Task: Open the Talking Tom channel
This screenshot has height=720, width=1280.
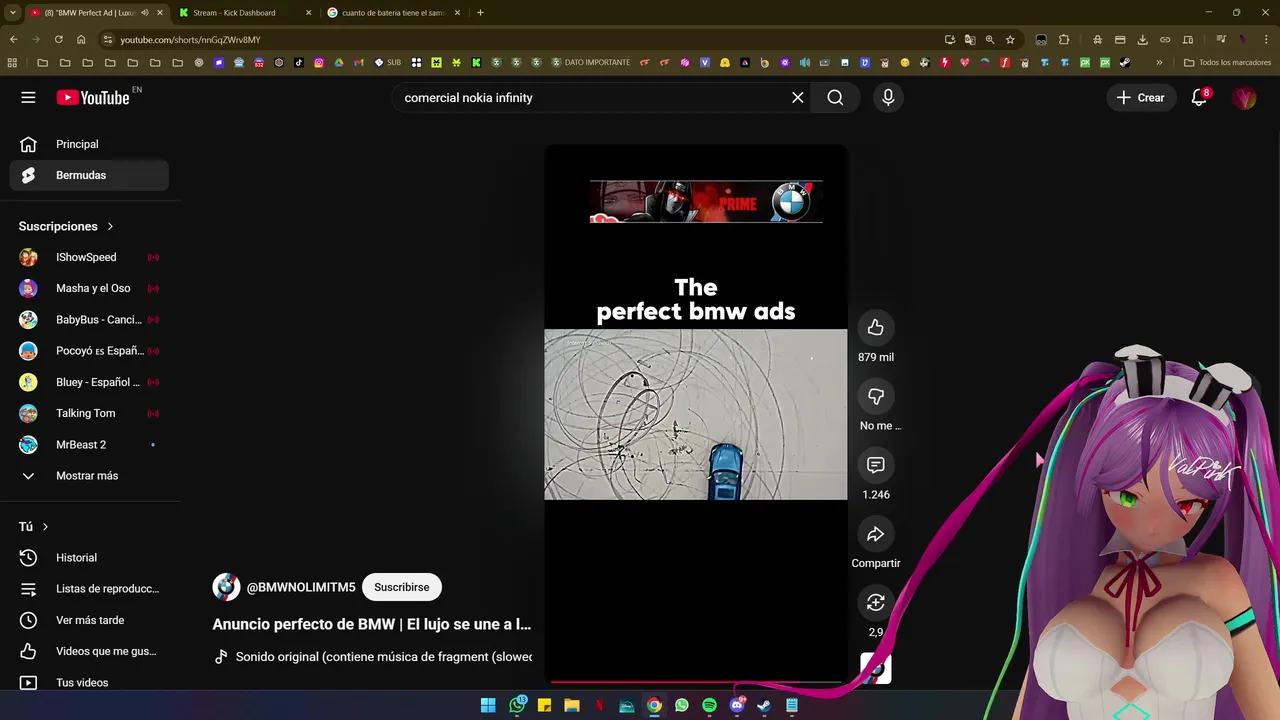Action: click(89, 413)
